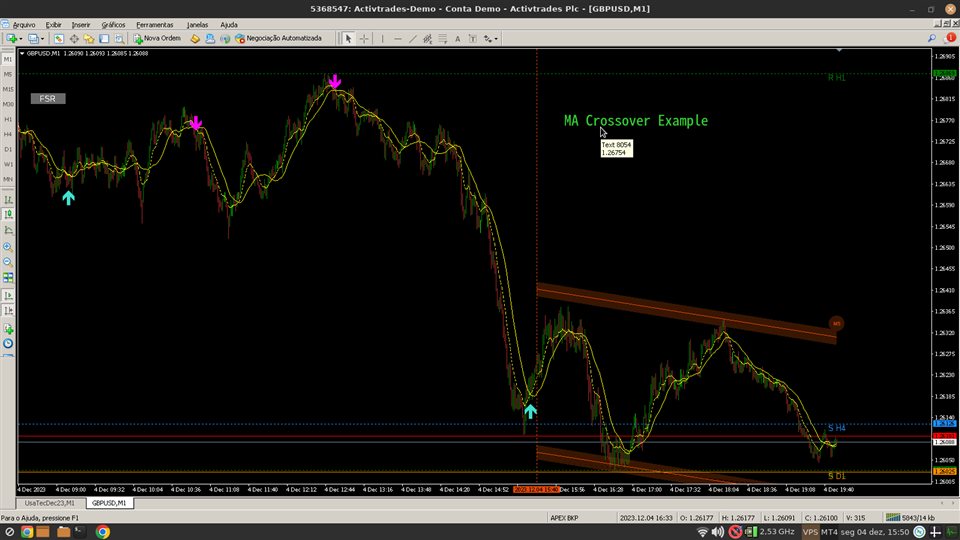Toggle Negociação Automatizada trading

pyautogui.click(x=279, y=39)
